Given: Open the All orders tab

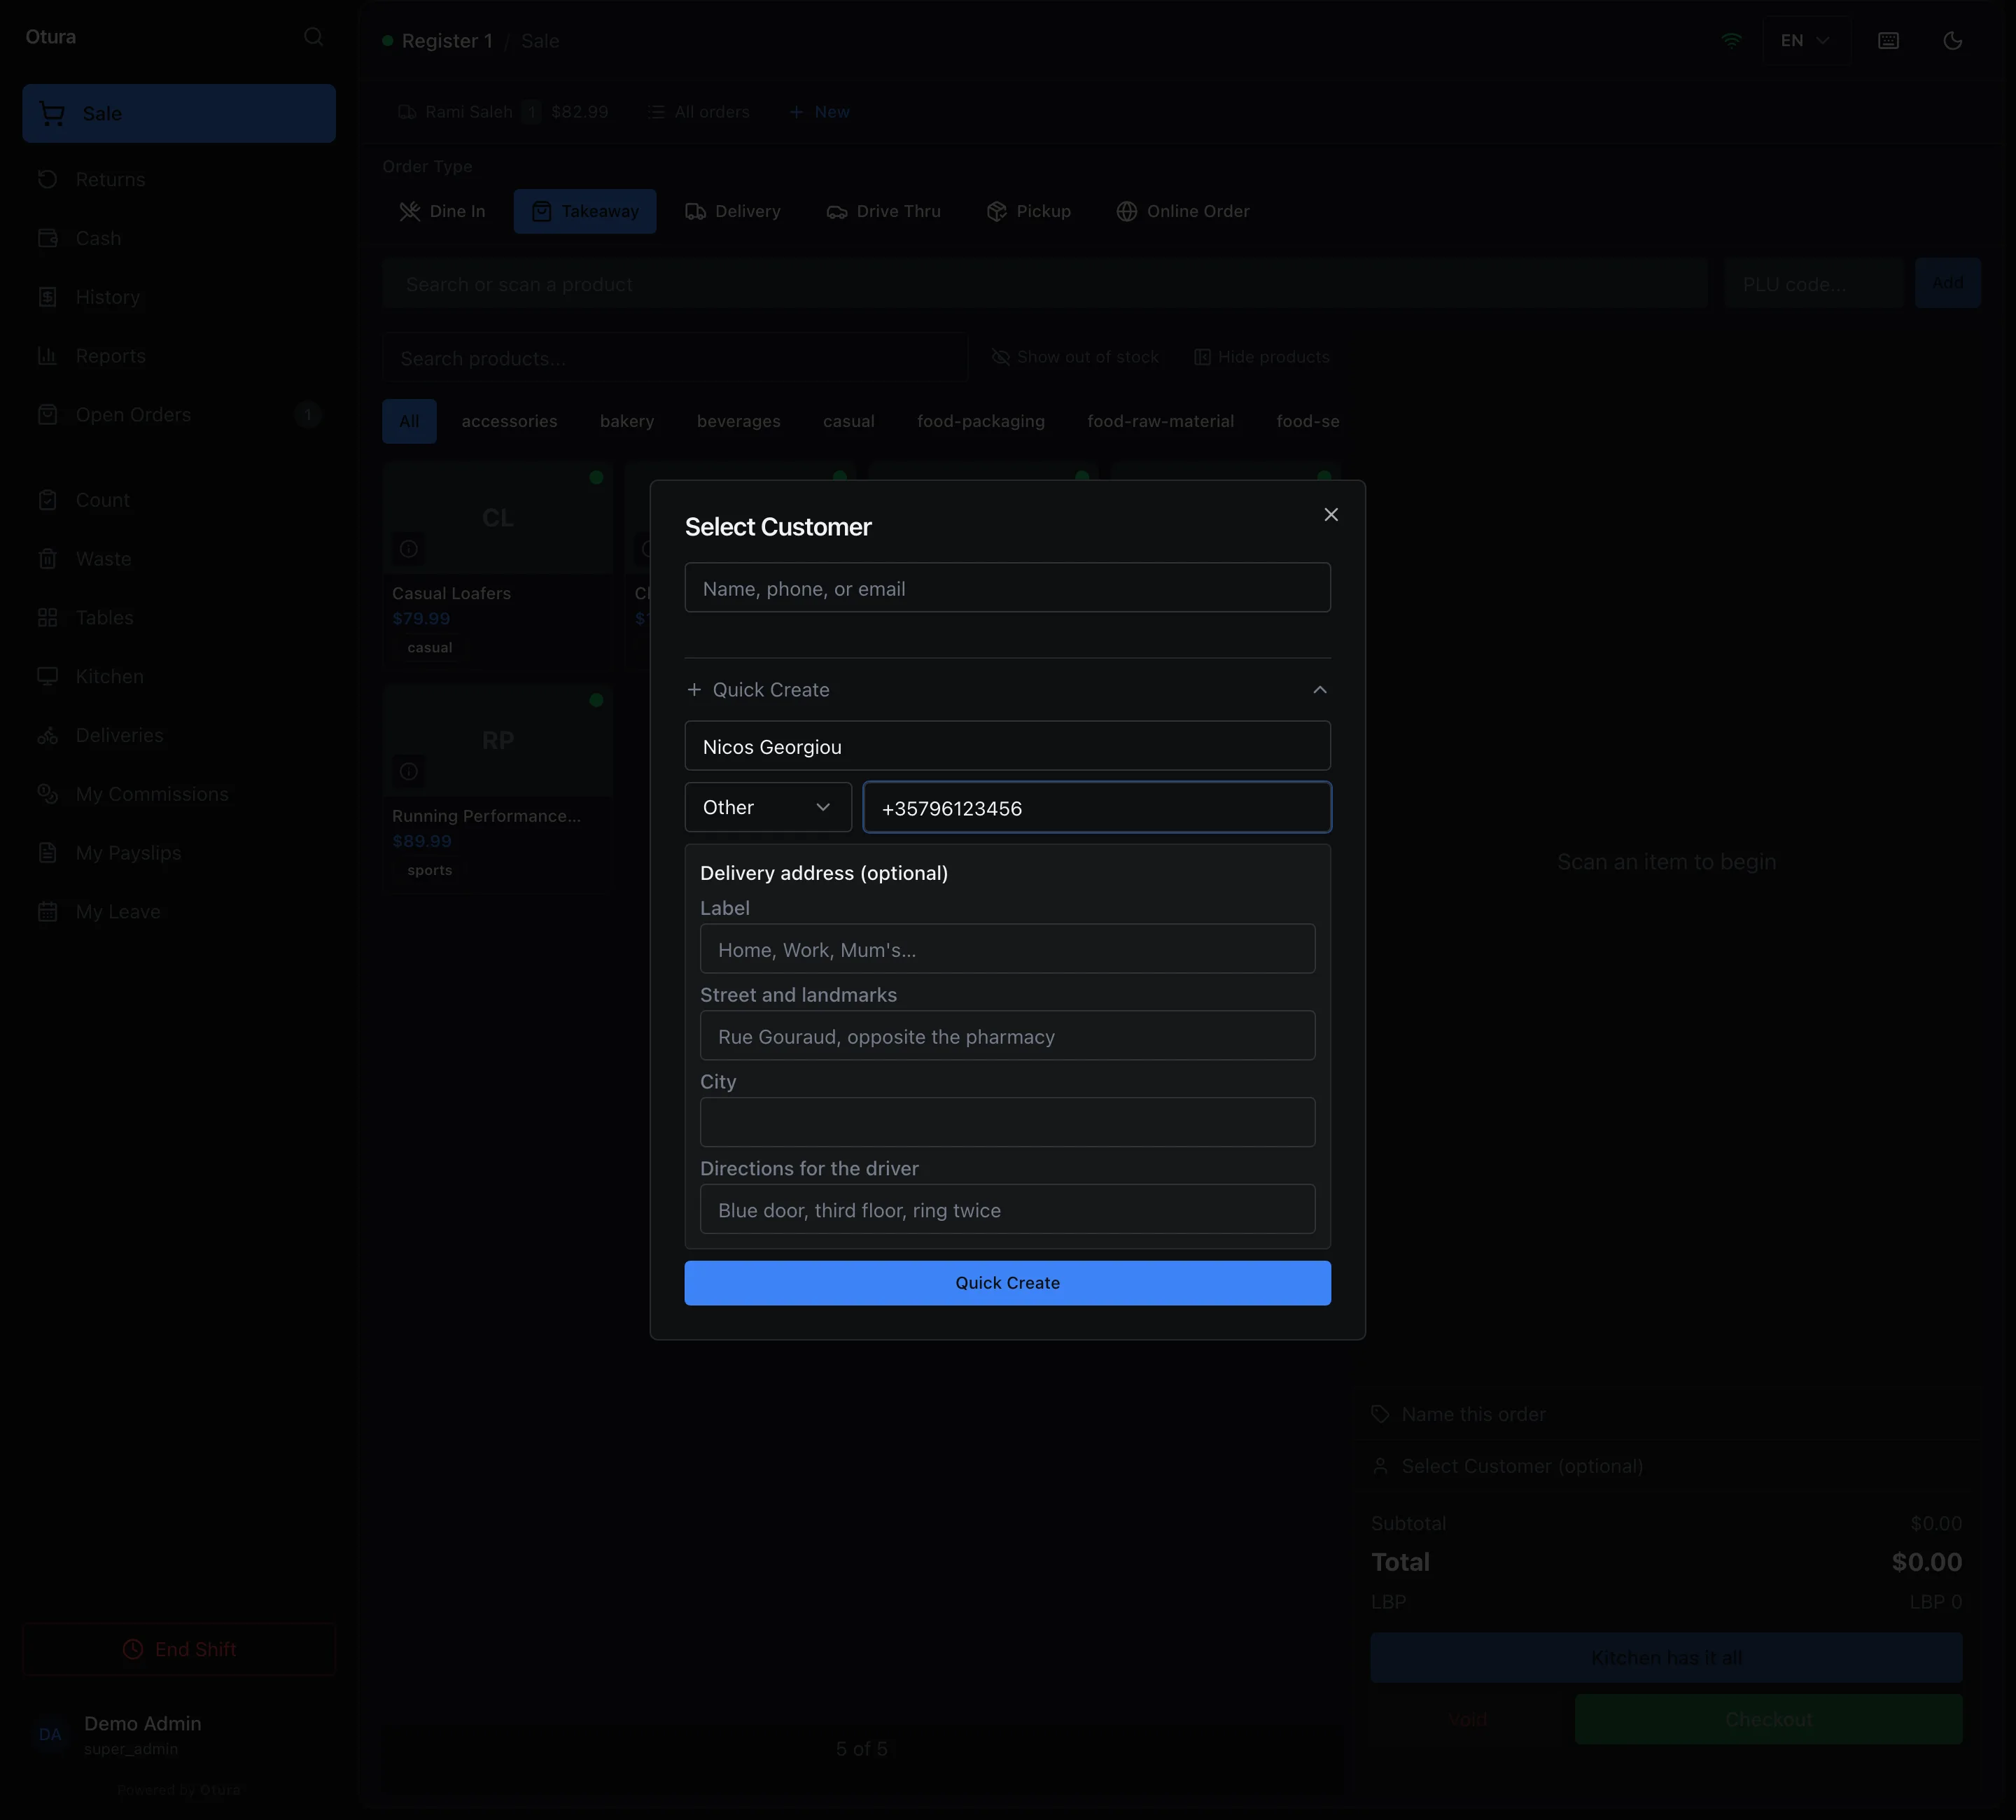Looking at the screenshot, I should click(698, 112).
